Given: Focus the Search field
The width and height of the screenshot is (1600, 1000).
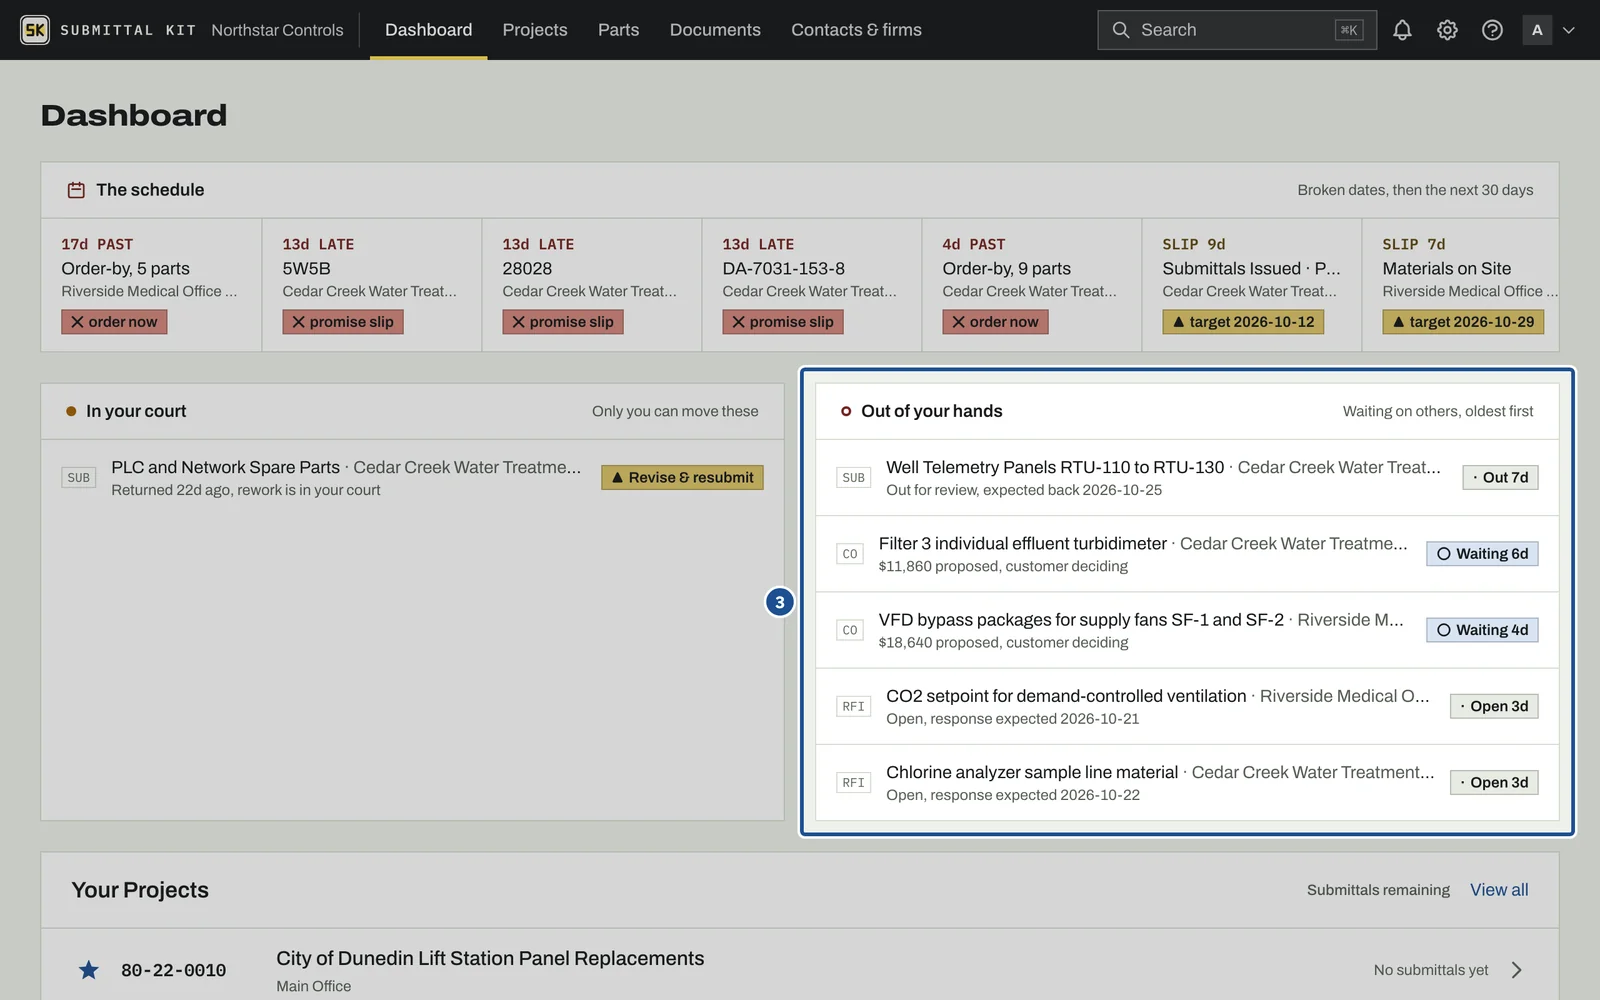Looking at the screenshot, I should (x=1237, y=30).
